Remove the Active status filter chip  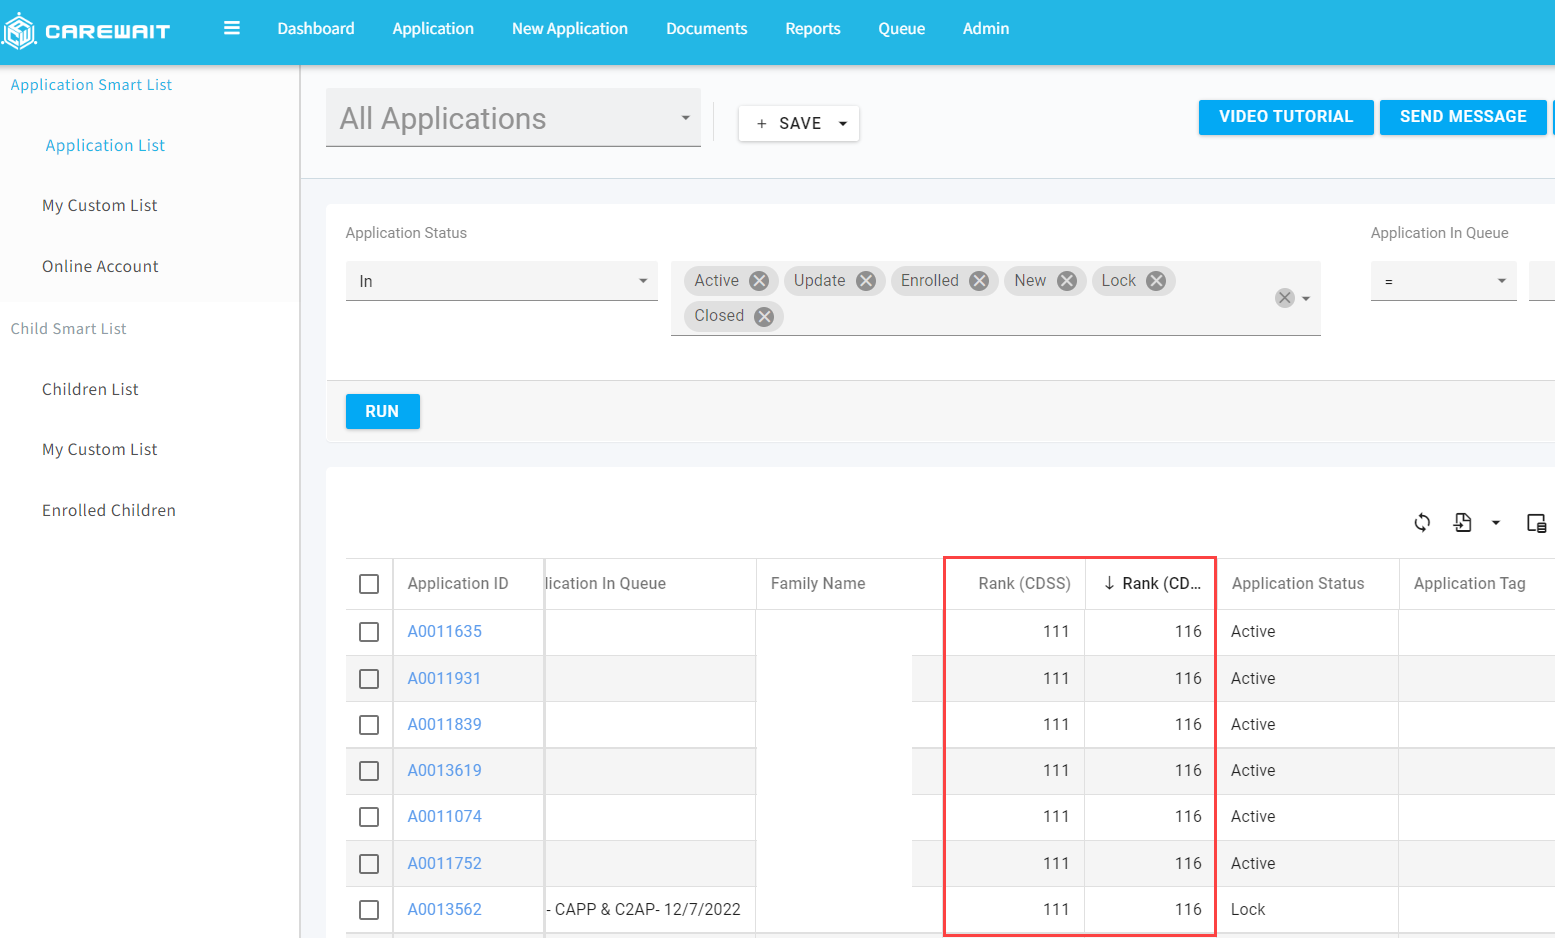pos(759,281)
